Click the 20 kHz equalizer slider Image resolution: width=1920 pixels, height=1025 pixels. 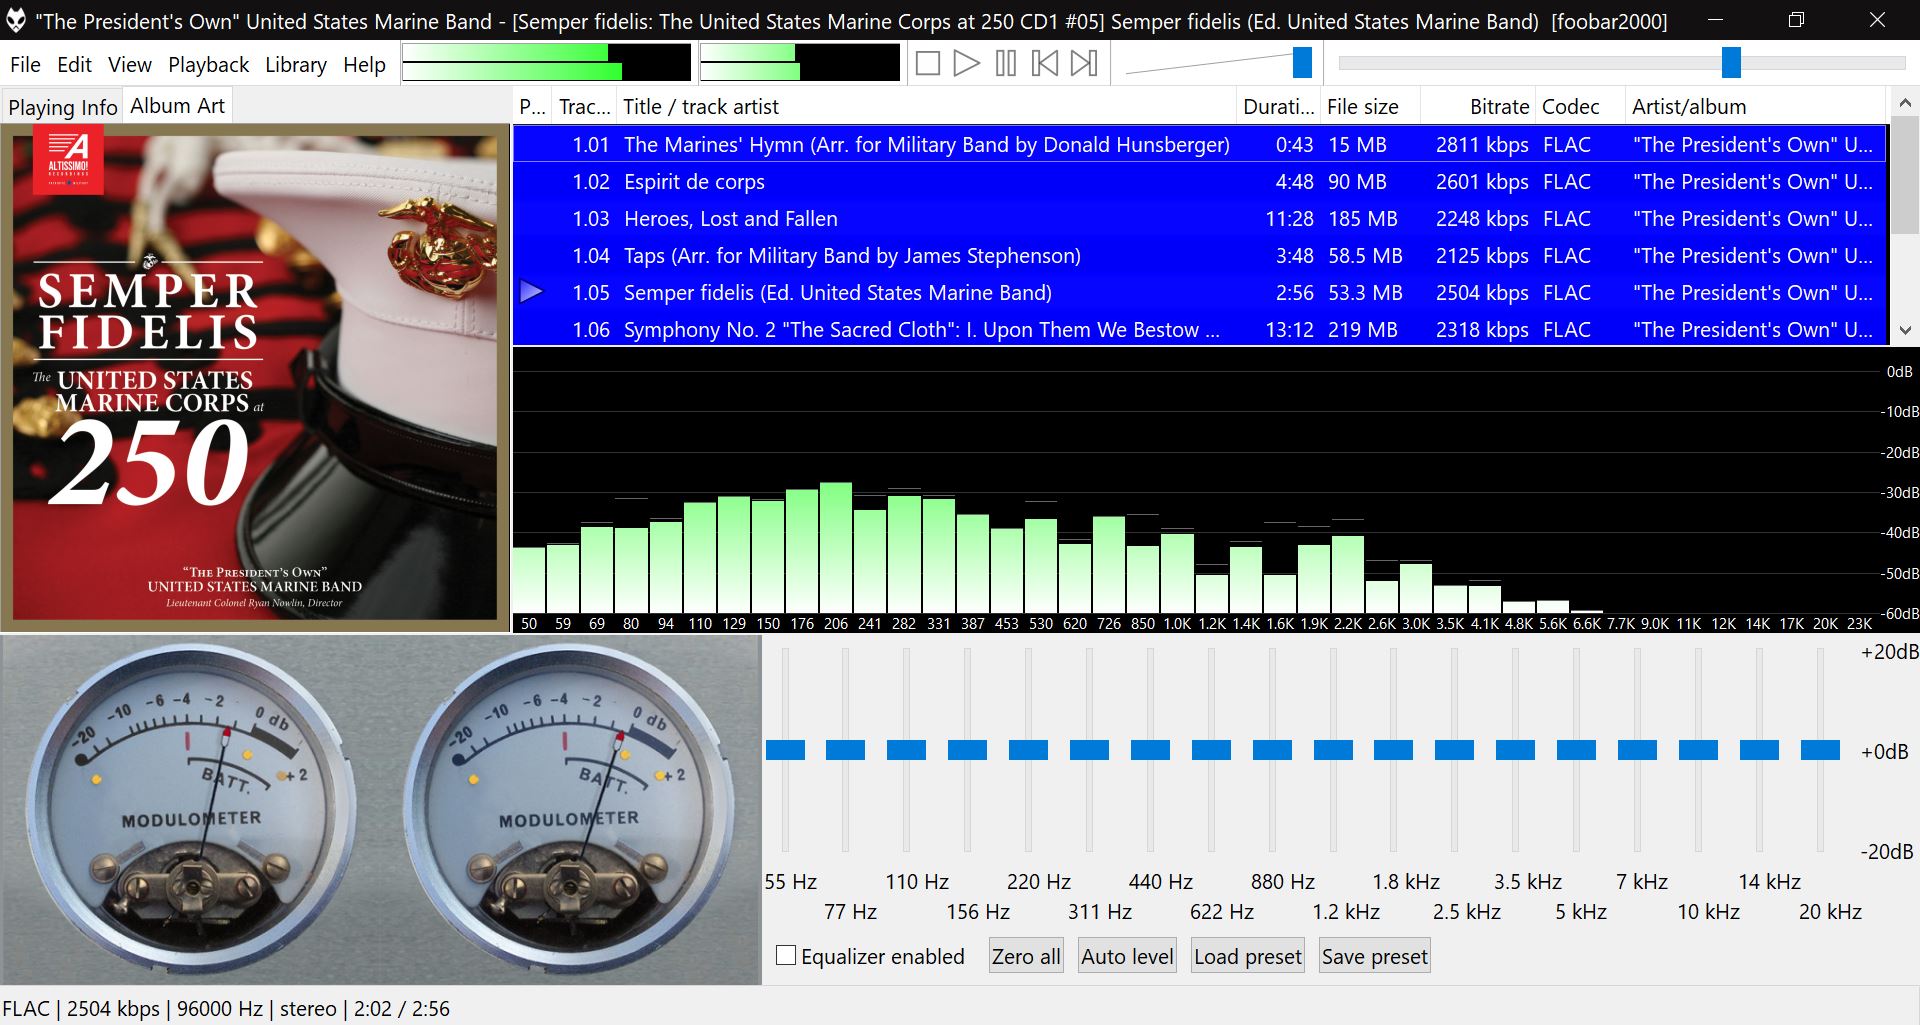click(1820, 750)
